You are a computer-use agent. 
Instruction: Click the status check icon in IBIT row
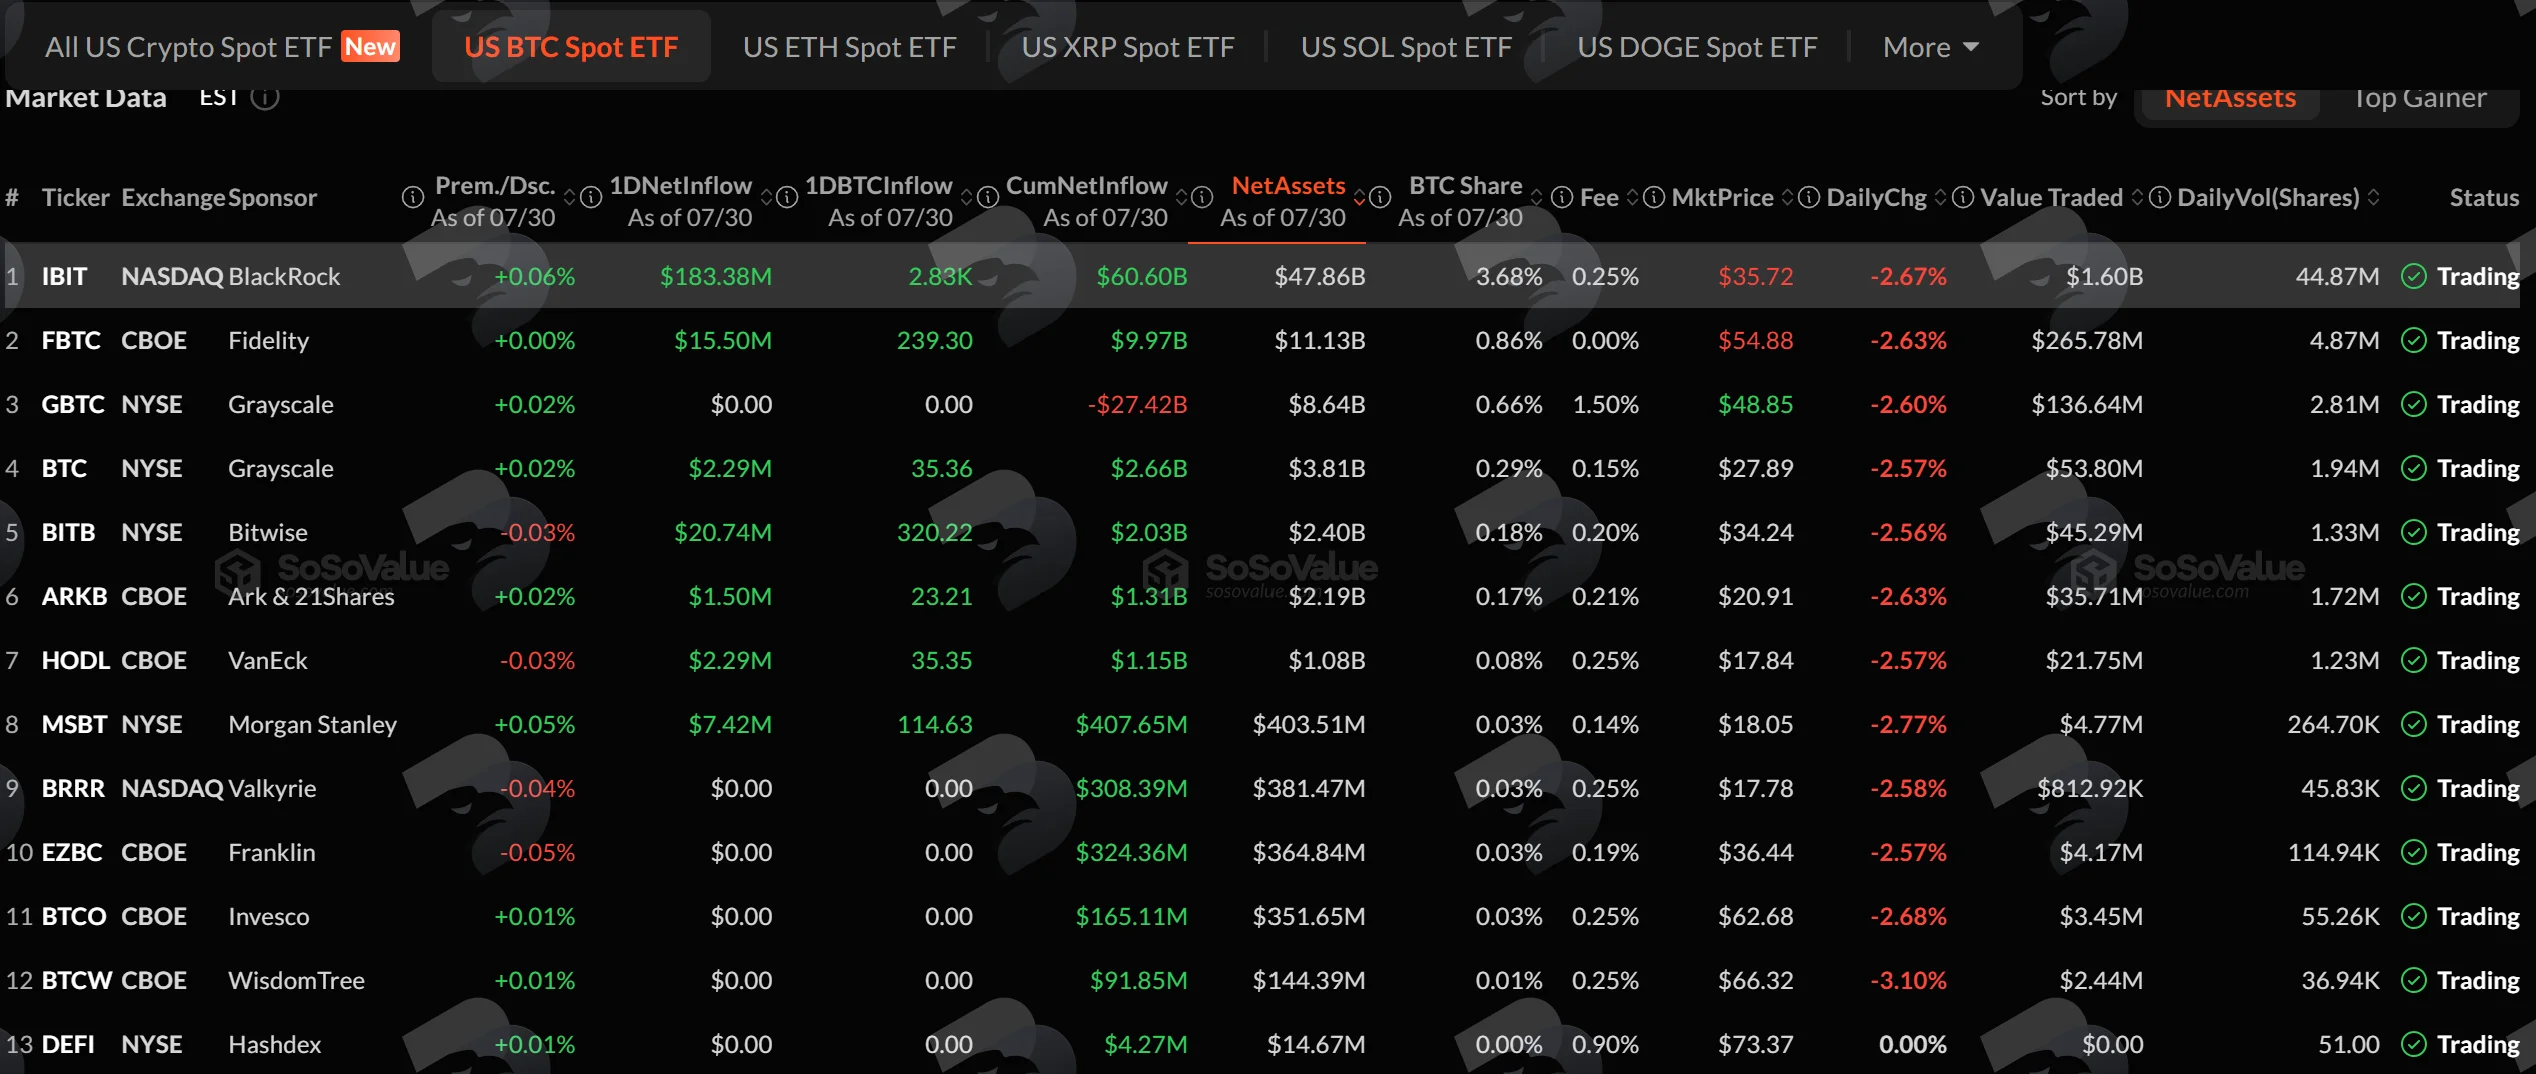point(2414,276)
